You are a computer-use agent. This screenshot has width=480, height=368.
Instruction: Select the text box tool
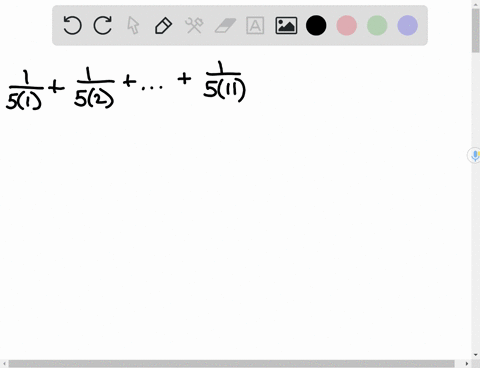[x=255, y=25]
